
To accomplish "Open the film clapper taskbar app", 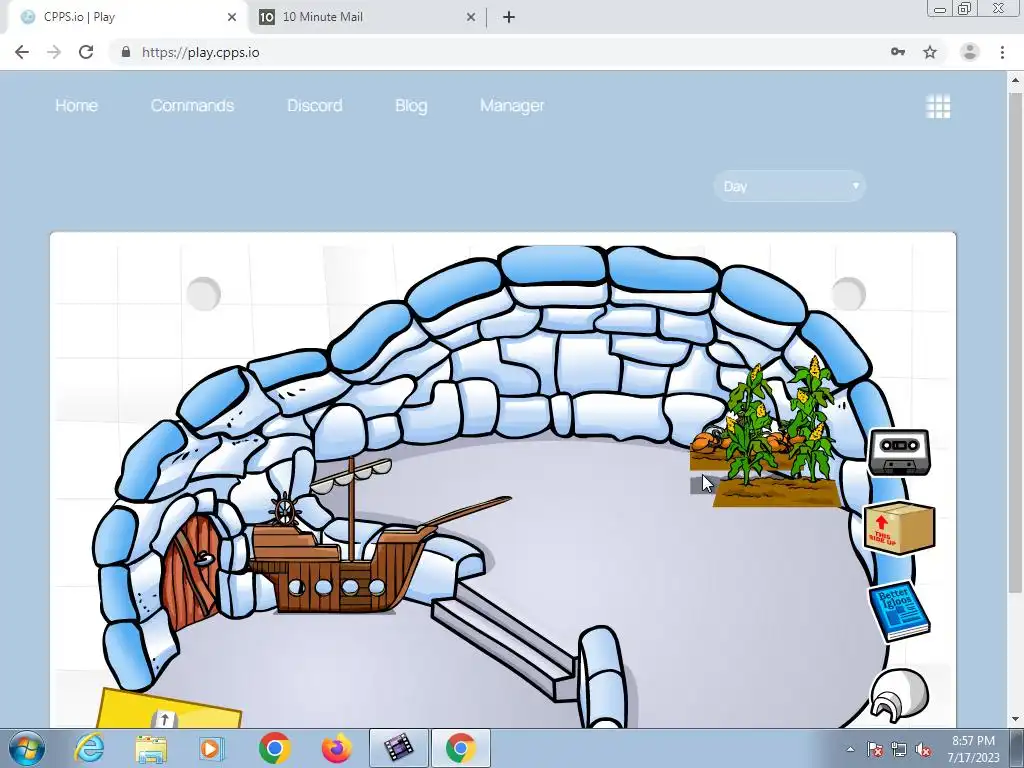I will [399, 748].
